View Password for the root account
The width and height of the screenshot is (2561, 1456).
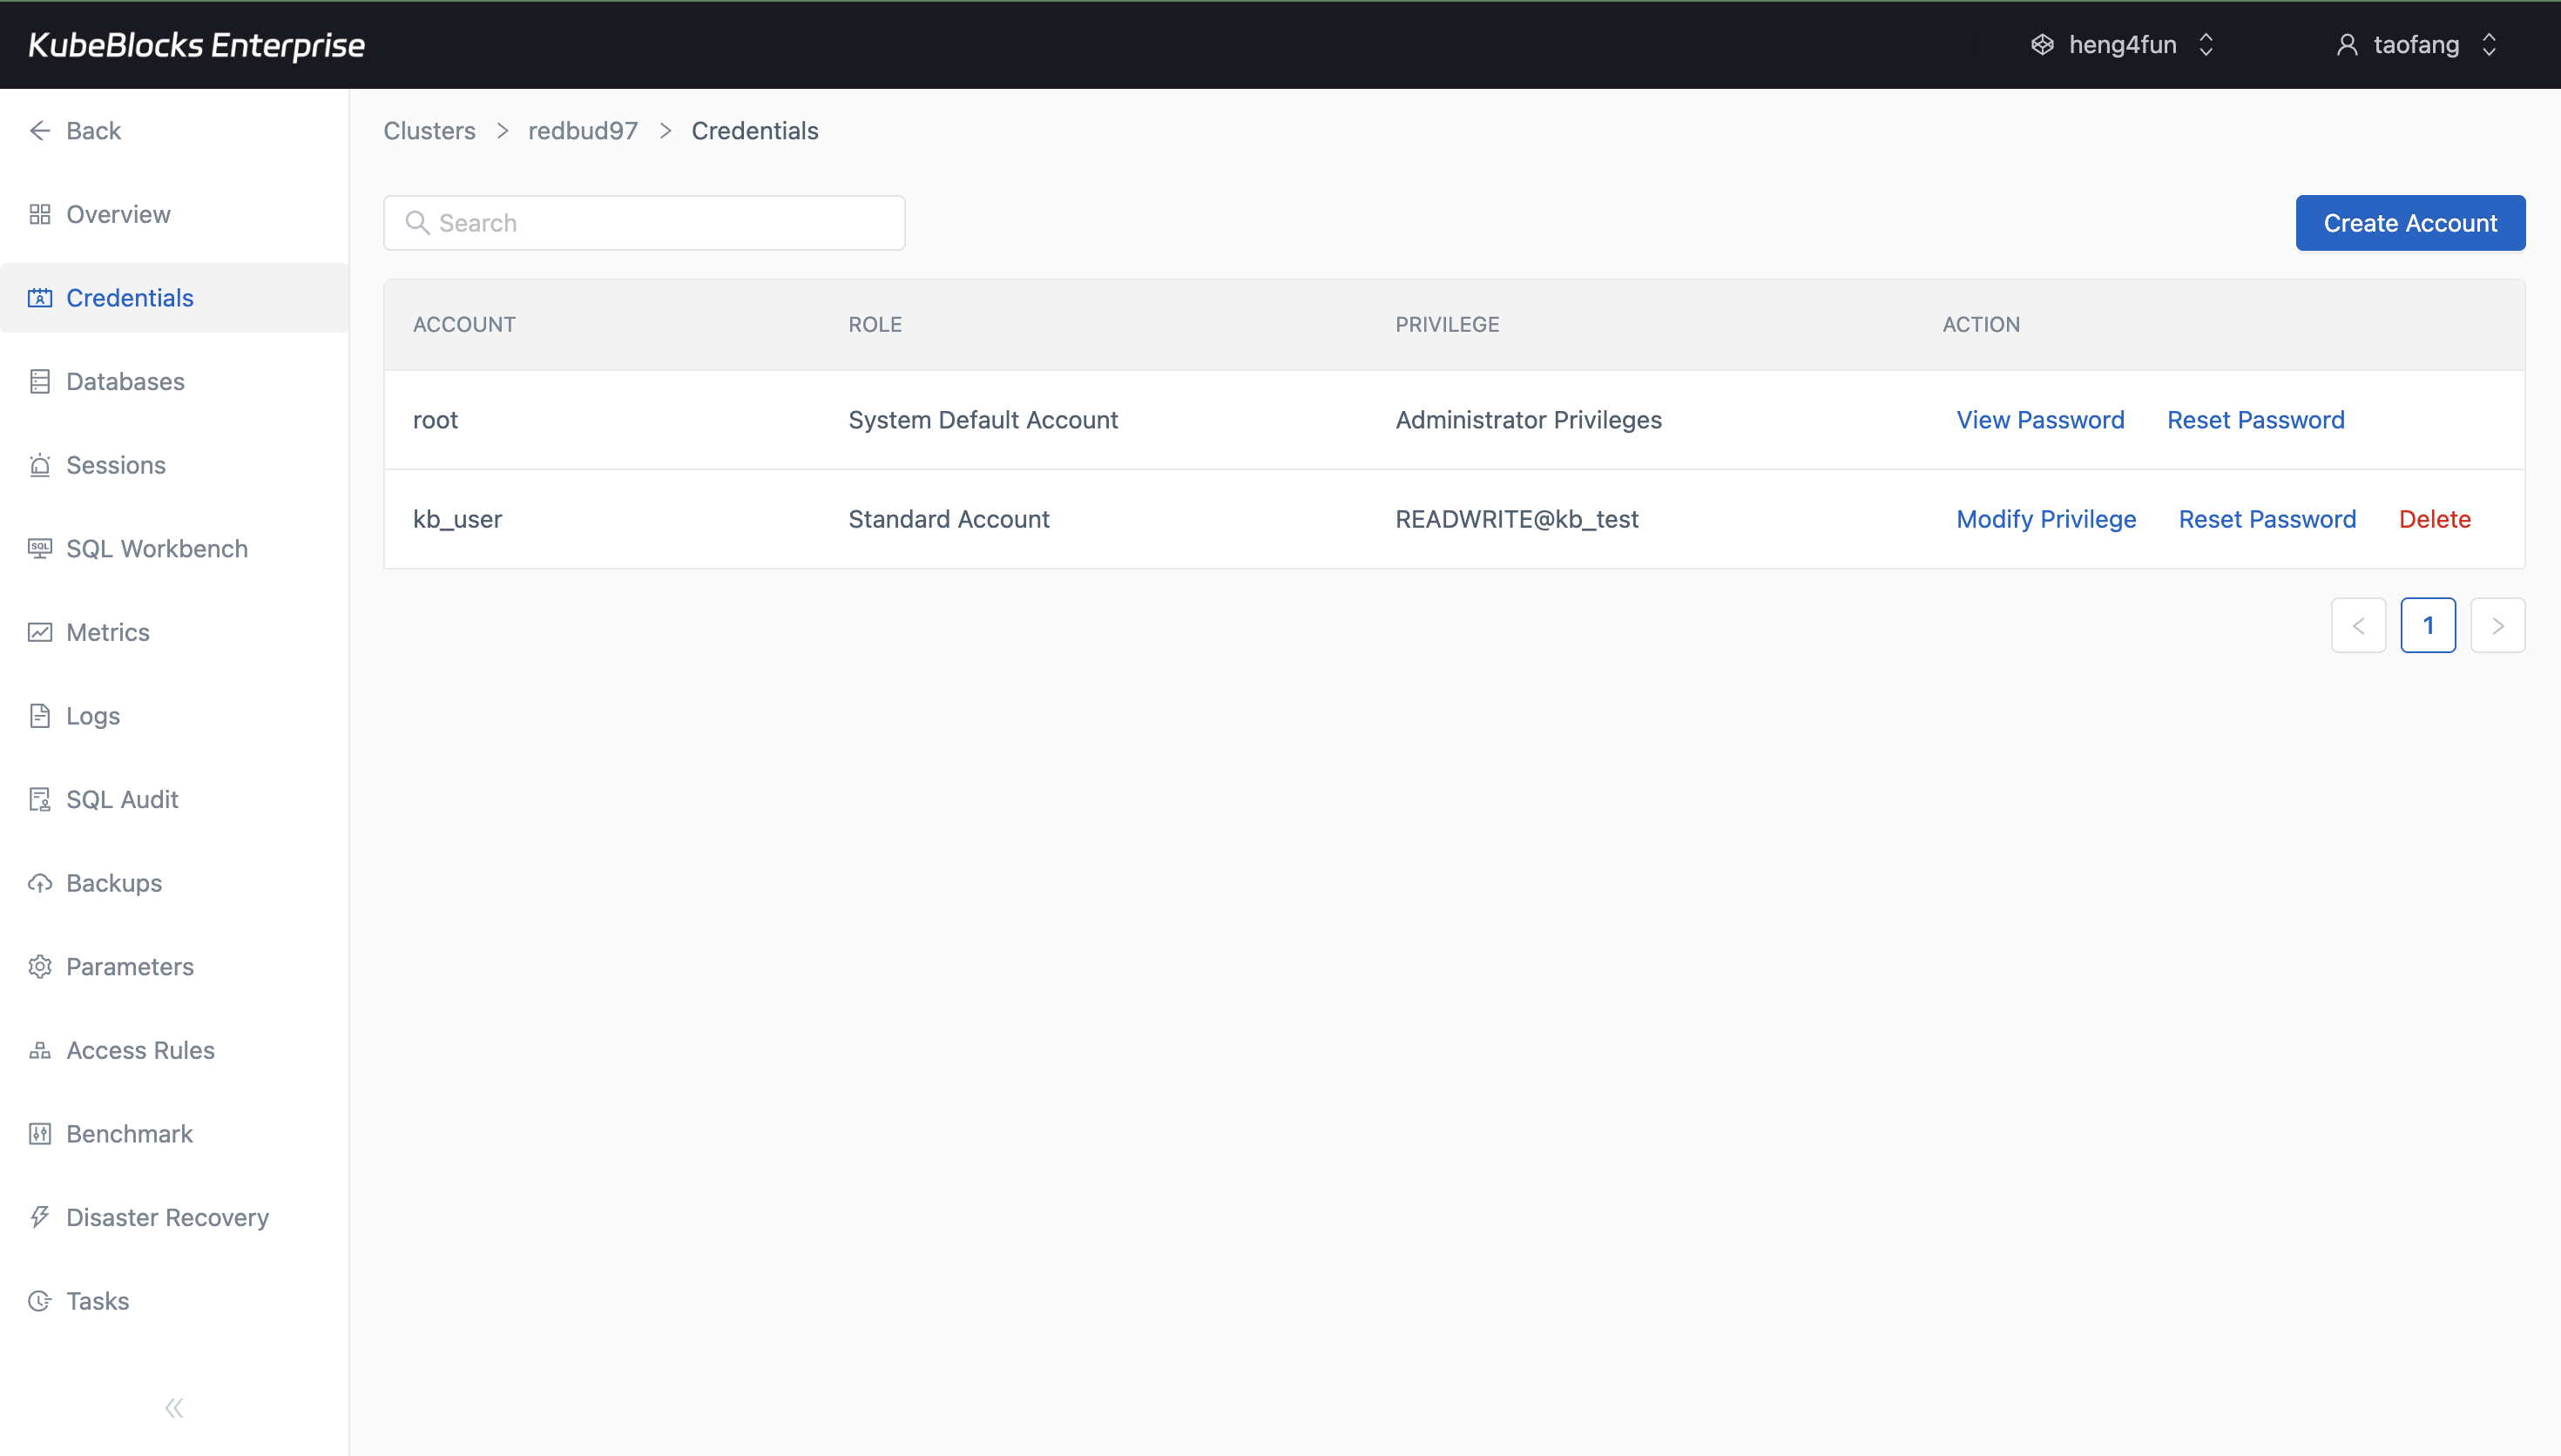coord(2040,419)
